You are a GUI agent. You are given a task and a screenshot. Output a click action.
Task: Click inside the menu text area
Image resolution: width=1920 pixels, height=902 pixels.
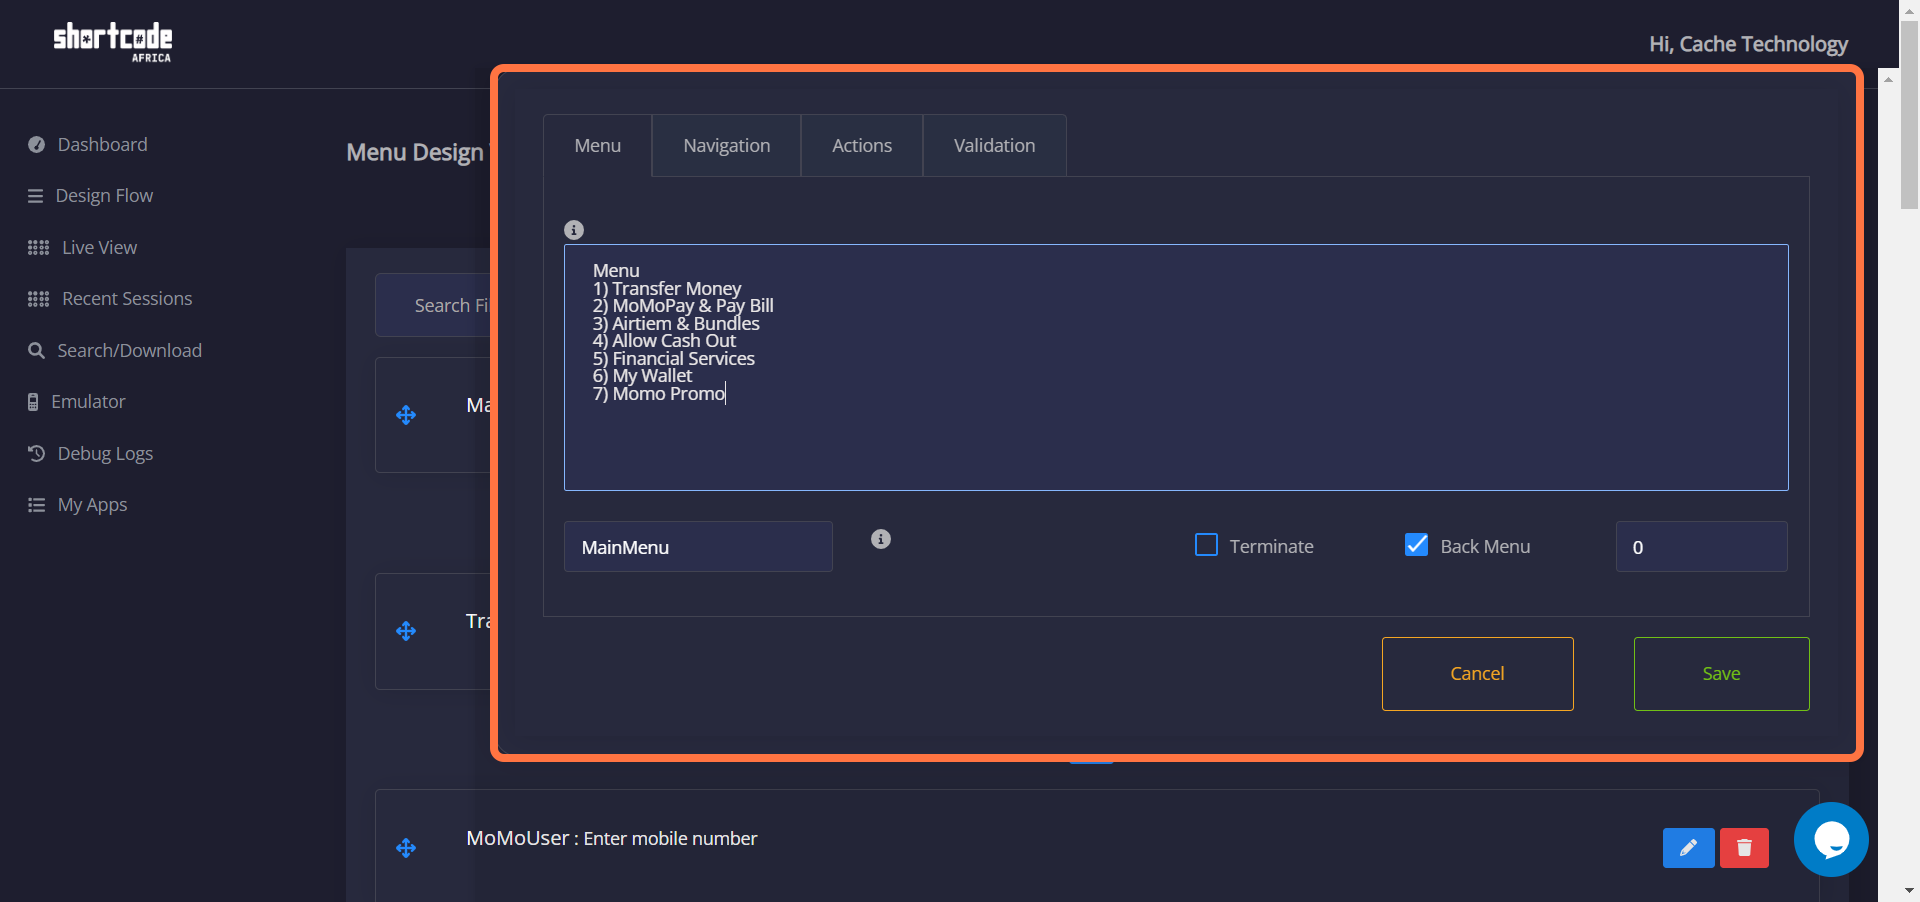(x=1176, y=368)
